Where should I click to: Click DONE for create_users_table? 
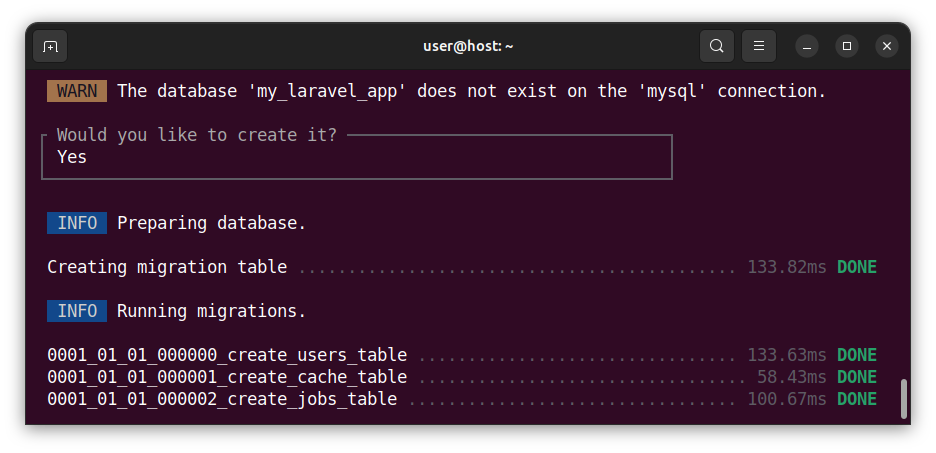click(x=857, y=355)
